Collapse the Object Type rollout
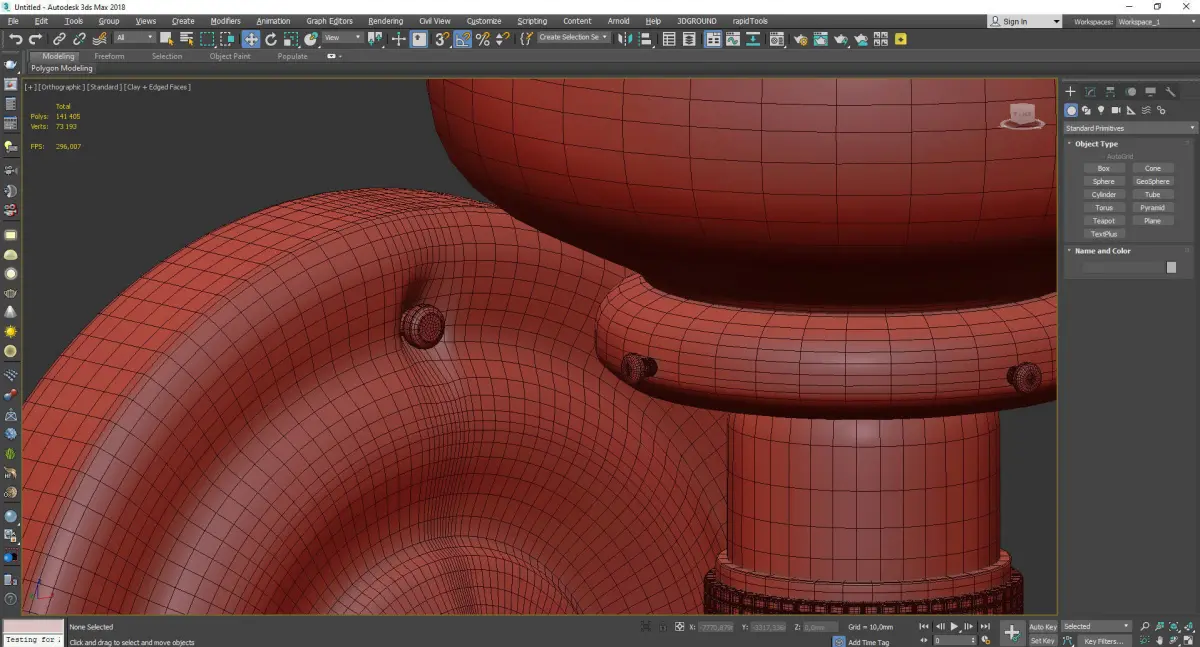This screenshot has height=647, width=1200. point(1096,144)
